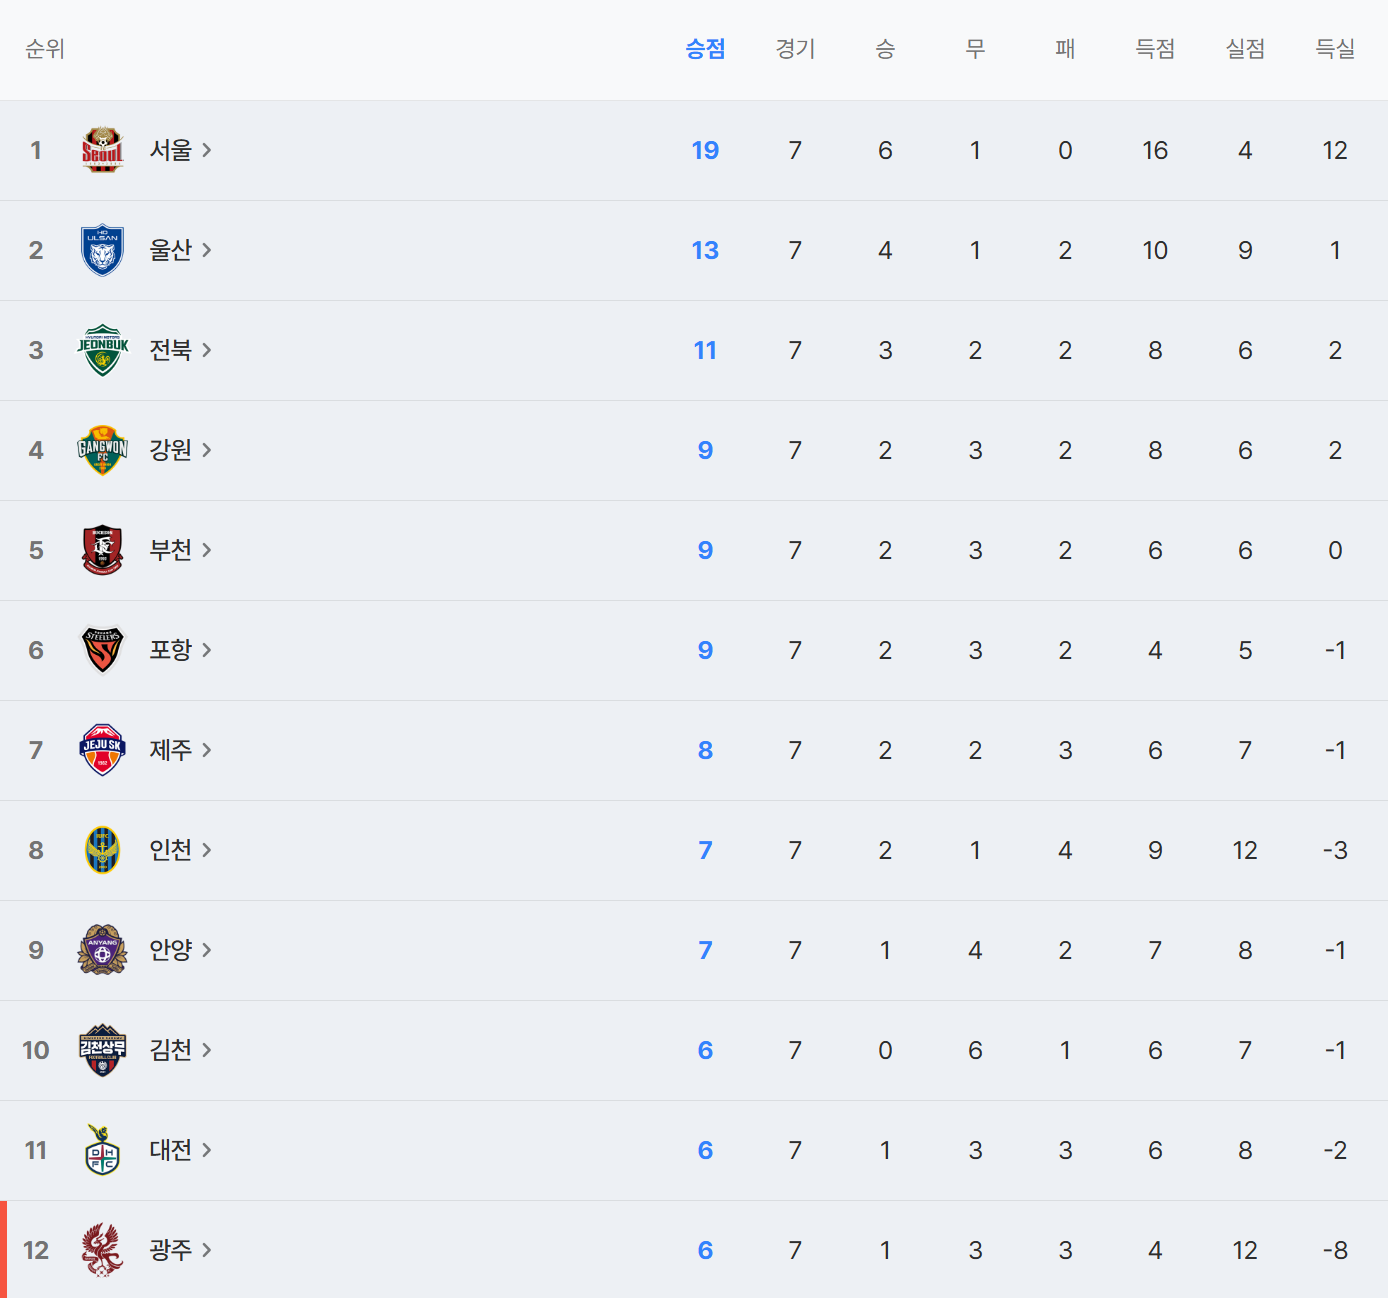This screenshot has width=1388, height=1298.
Task: Sort table by 득점 column header
Action: 1155,49
